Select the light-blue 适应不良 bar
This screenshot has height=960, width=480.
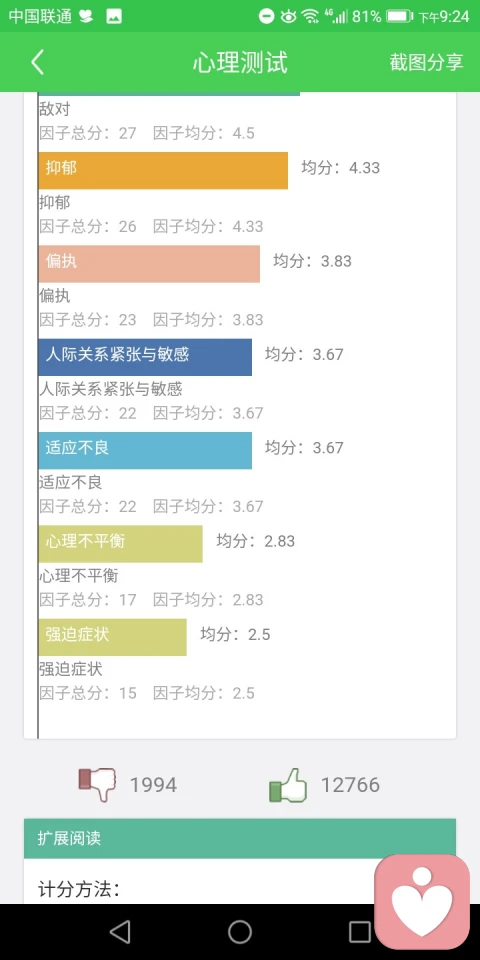click(x=144, y=451)
